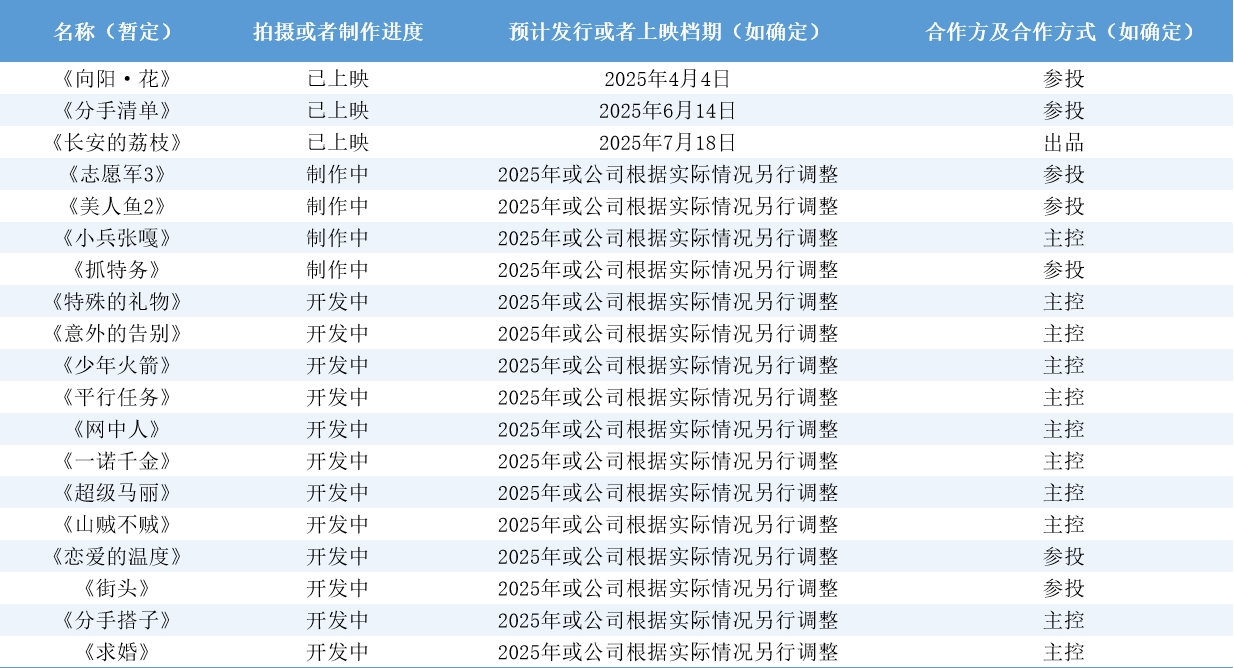Click 主控 in the 《求婚》 row
Image resolution: width=1234 pixels, height=668 pixels.
pyautogui.click(x=1063, y=652)
